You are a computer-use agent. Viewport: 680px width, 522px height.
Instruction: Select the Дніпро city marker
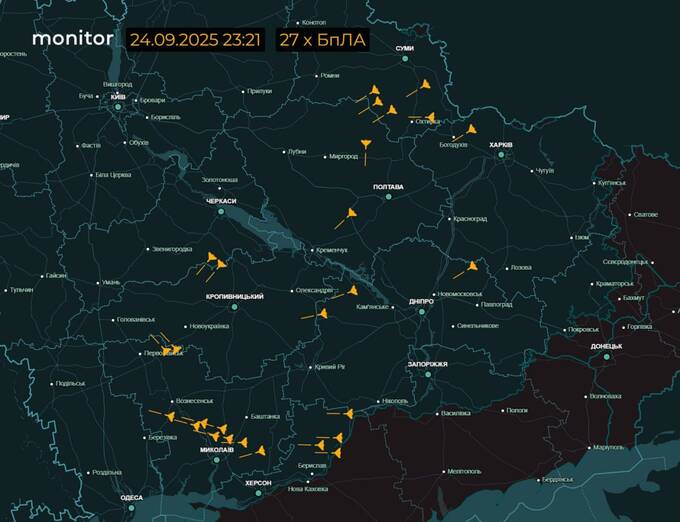pos(420,311)
